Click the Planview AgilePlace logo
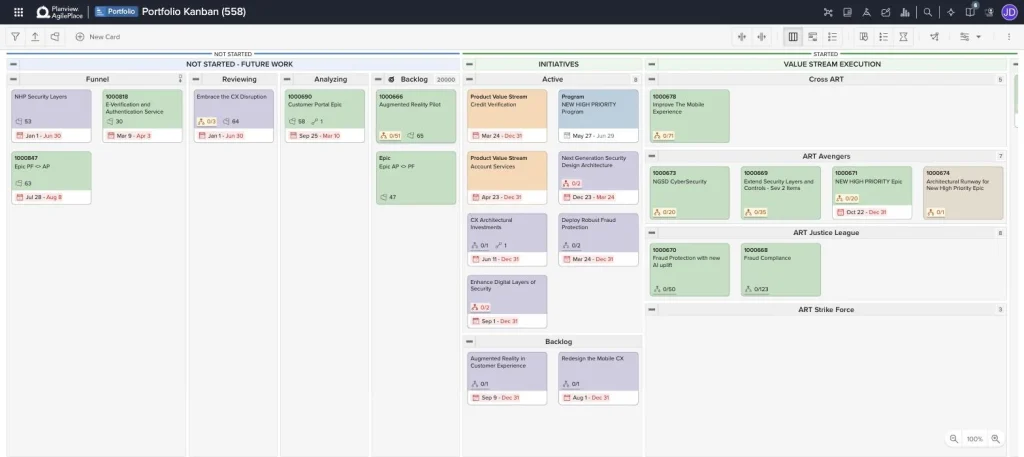The width and height of the screenshot is (1024, 457). [59, 12]
